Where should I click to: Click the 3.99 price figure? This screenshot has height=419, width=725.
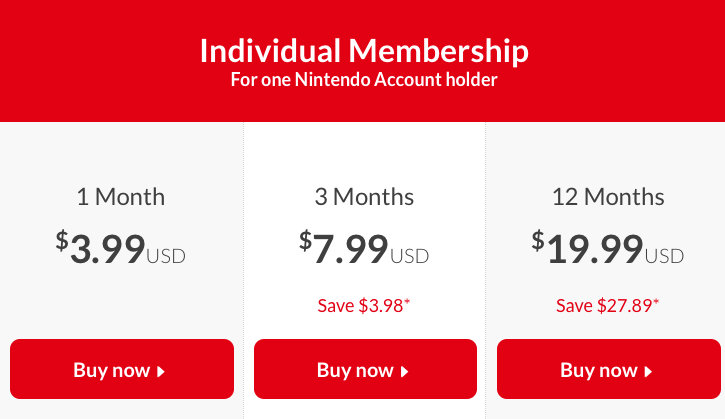(107, 248)
